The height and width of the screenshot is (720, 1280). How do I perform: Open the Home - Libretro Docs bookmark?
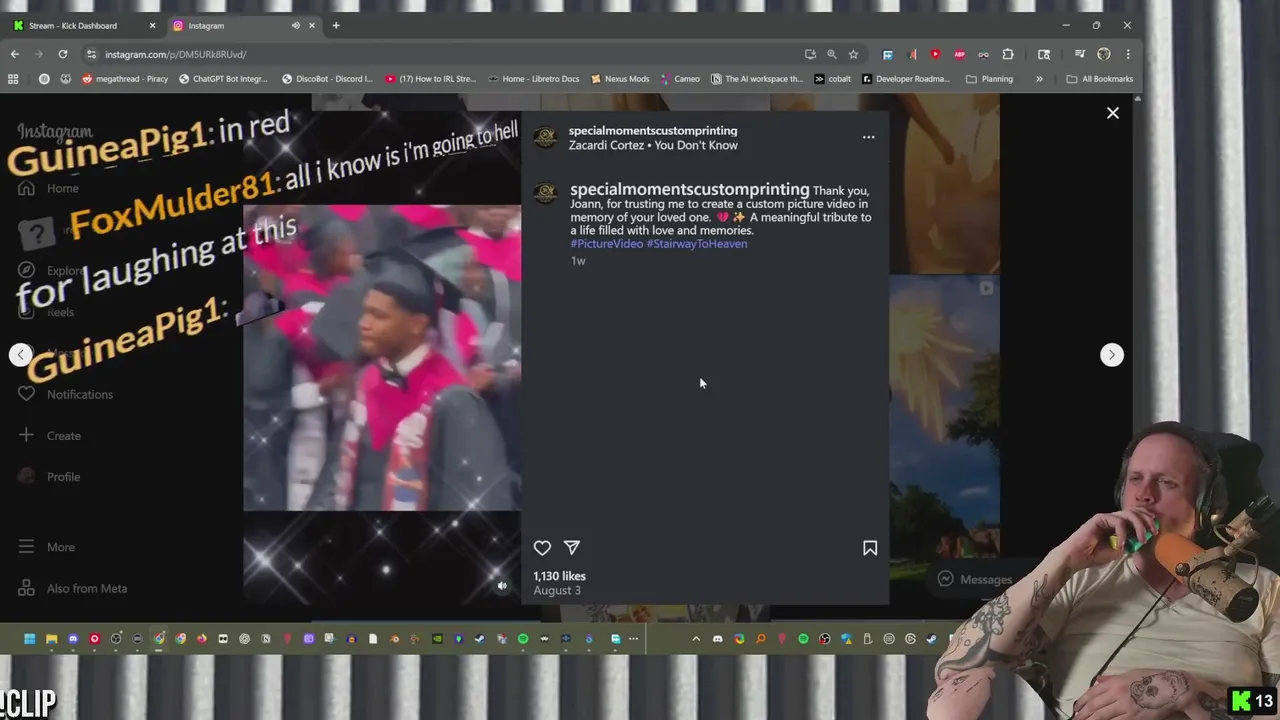click(x=533, y=79)
